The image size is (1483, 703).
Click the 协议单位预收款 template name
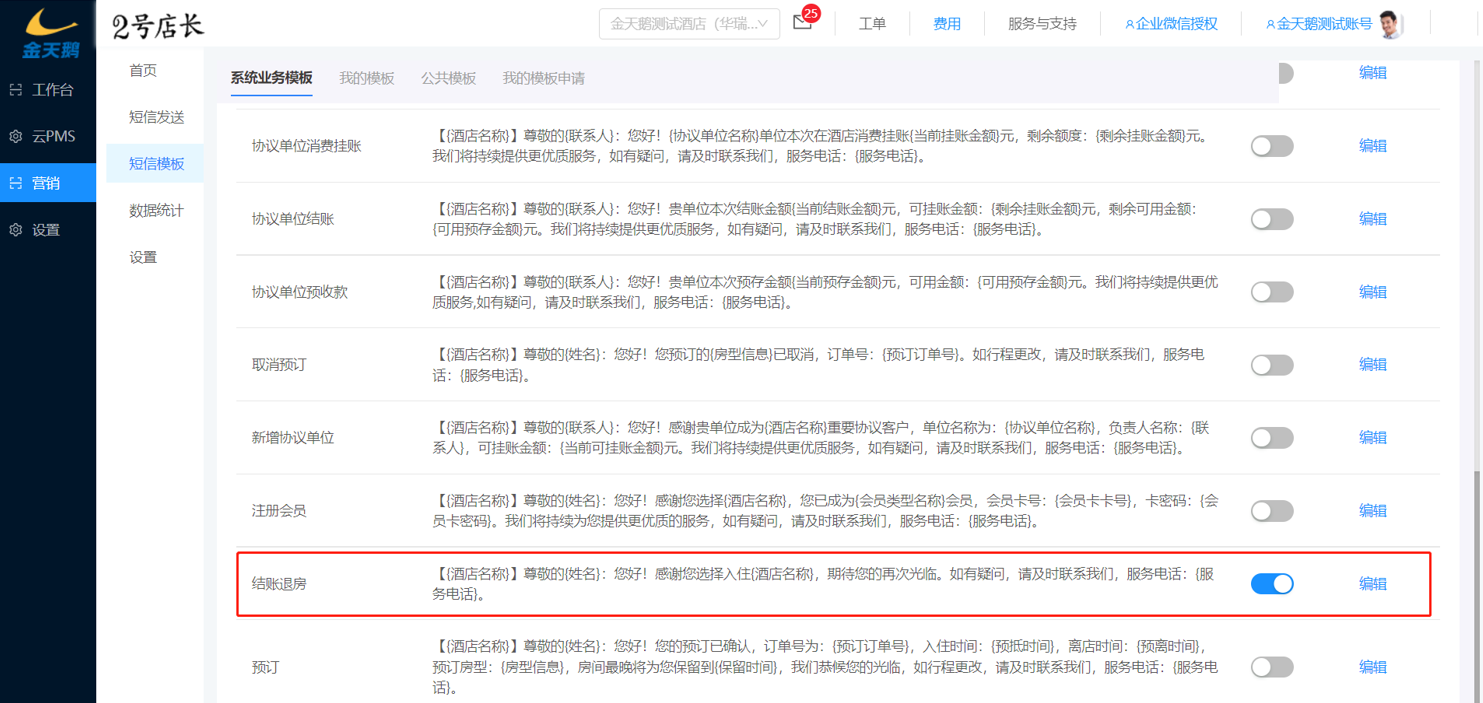(x=300, y=292)
